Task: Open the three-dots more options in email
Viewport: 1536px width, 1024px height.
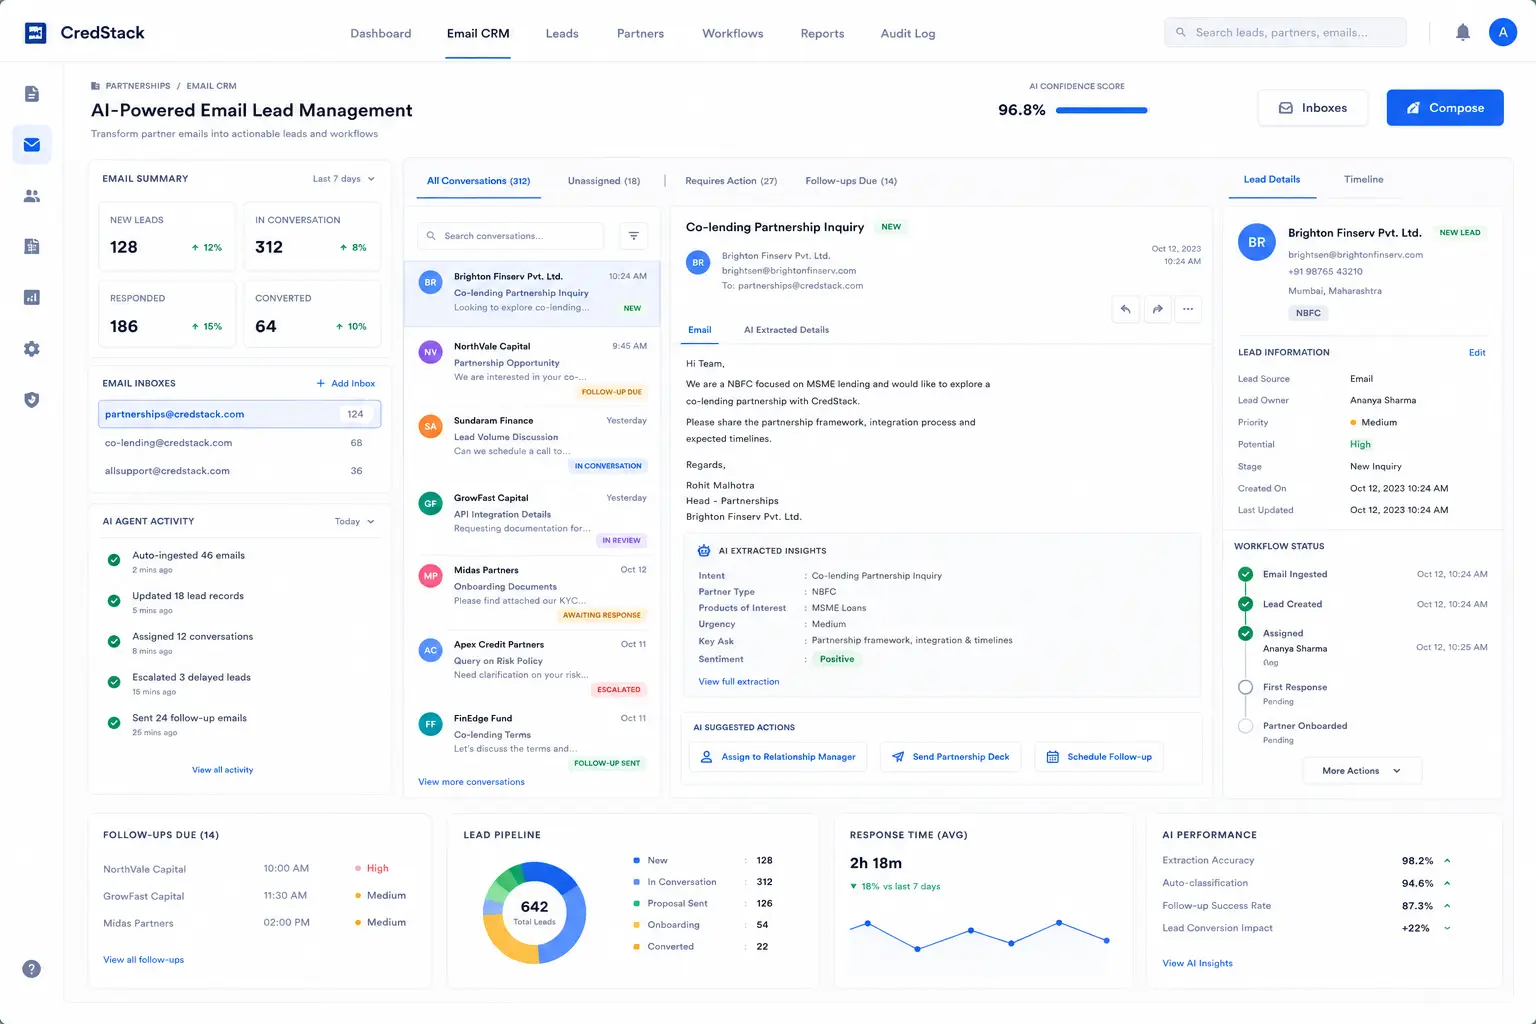Action: [x=1188, y=309]
